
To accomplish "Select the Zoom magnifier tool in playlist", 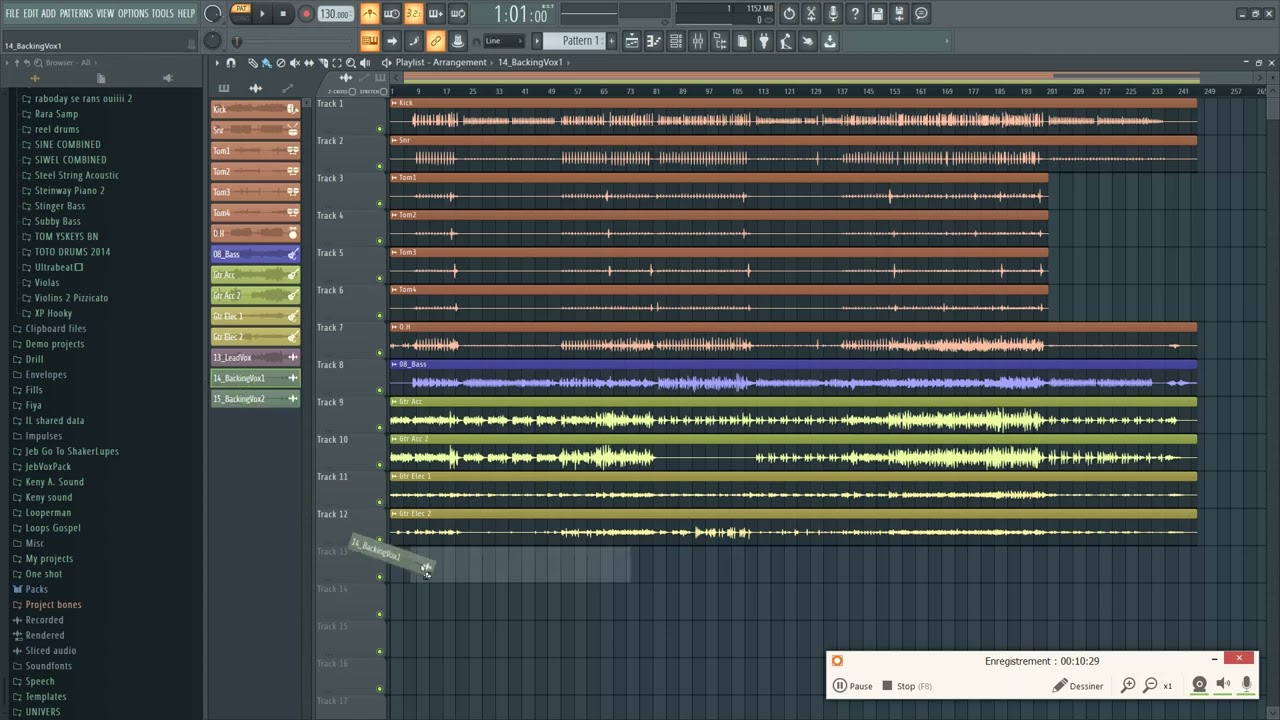I will point(351,62).
